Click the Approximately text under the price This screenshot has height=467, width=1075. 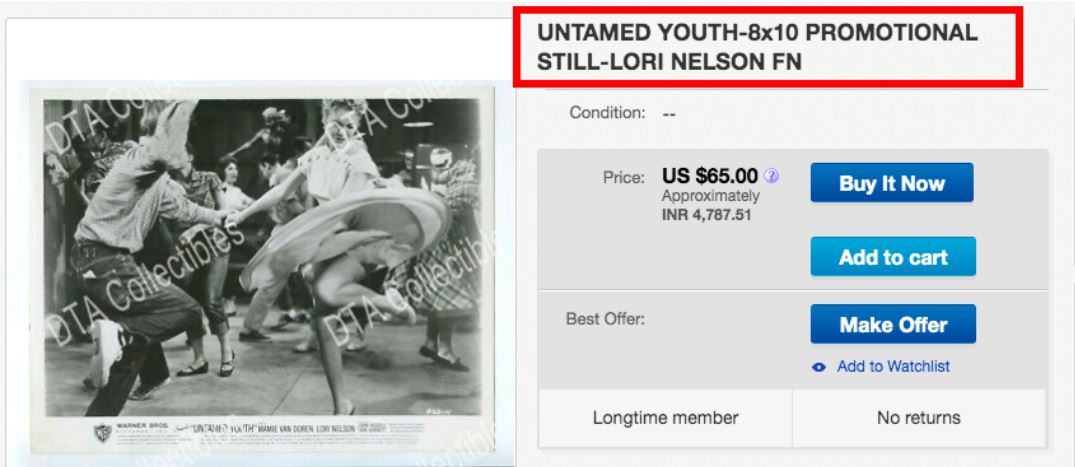coord(710,196)
